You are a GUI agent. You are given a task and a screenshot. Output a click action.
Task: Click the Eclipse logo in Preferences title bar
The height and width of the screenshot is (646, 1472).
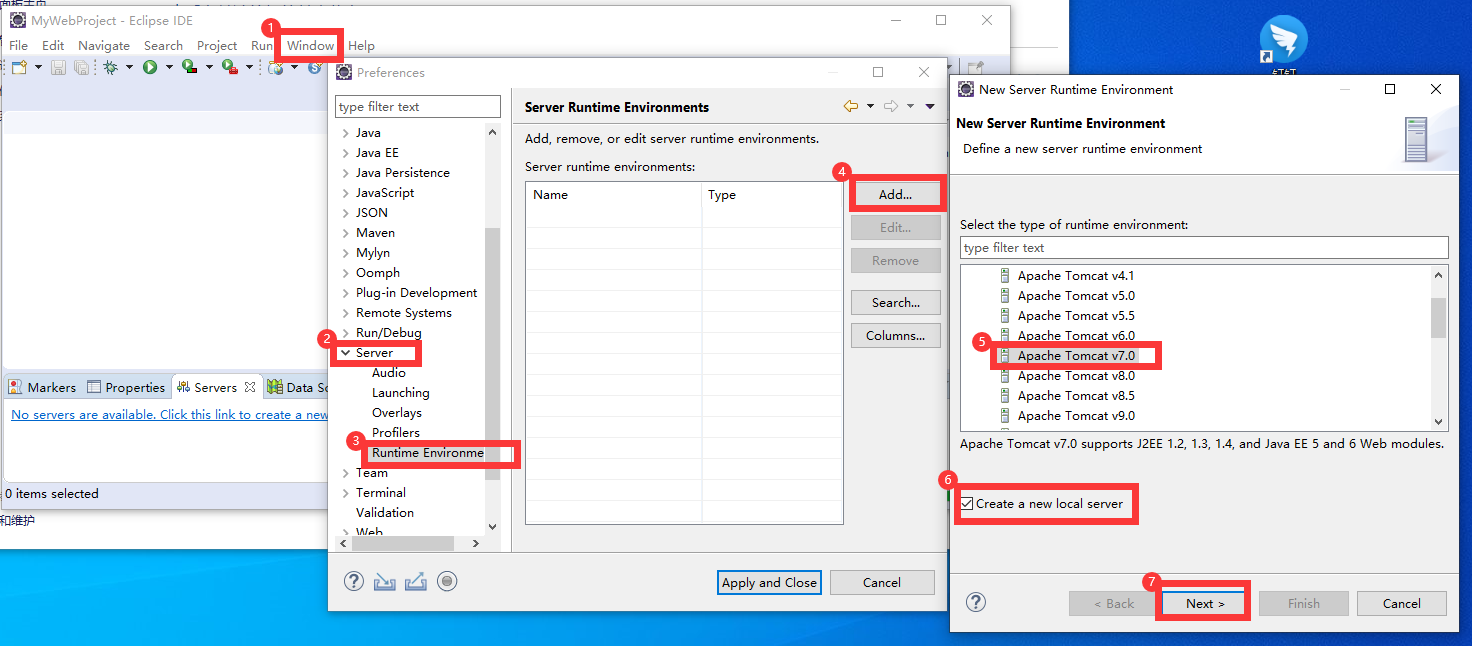pyautogui.click(x=344, y=72)
